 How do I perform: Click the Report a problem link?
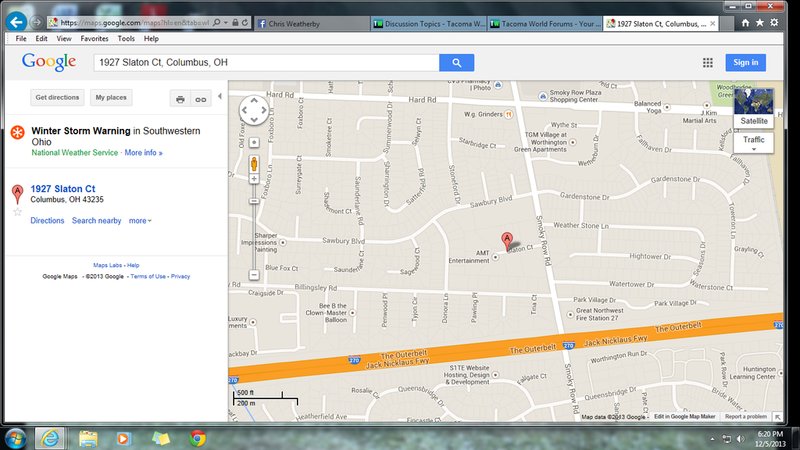(746, 417)
